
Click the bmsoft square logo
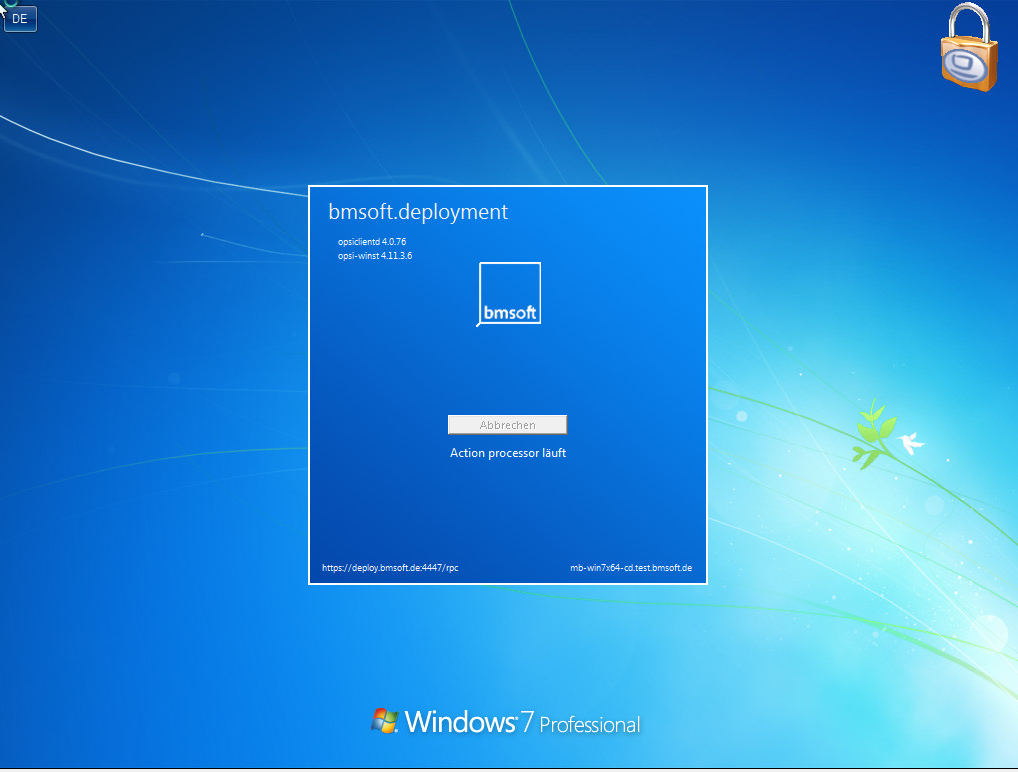(510, 293)
